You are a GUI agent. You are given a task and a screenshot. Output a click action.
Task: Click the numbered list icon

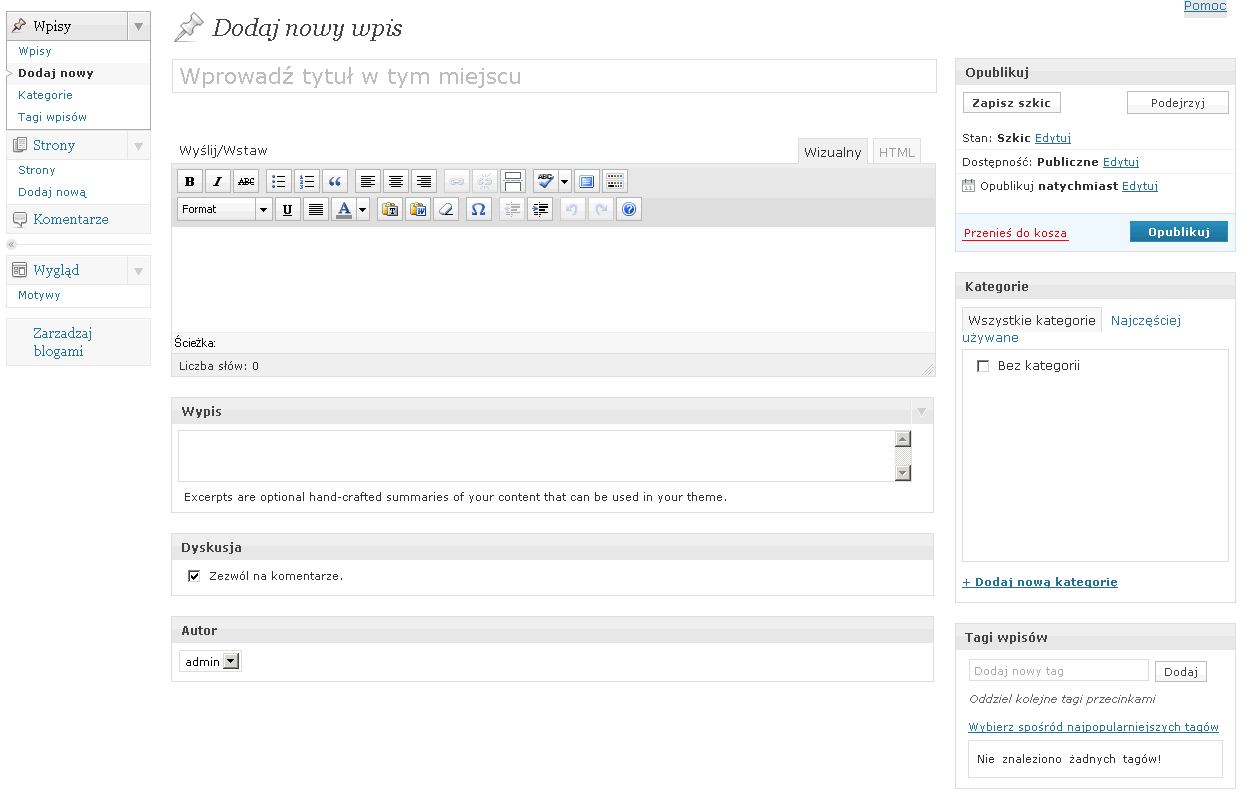pyautogui.click(x=307, y=181)
